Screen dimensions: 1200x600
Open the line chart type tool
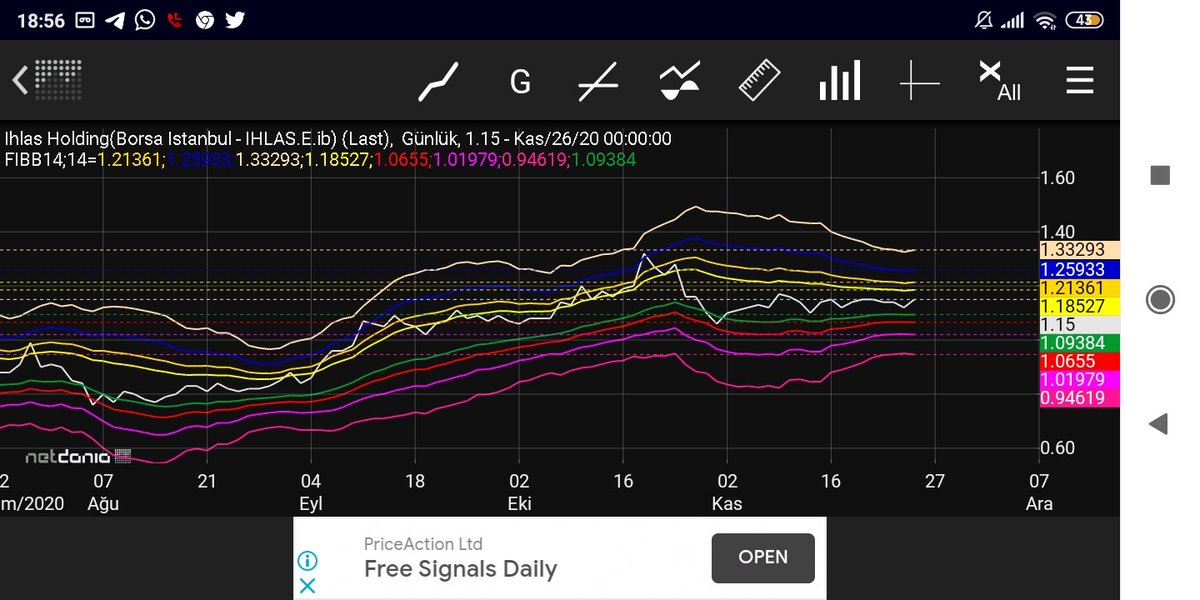click(439, 81)
